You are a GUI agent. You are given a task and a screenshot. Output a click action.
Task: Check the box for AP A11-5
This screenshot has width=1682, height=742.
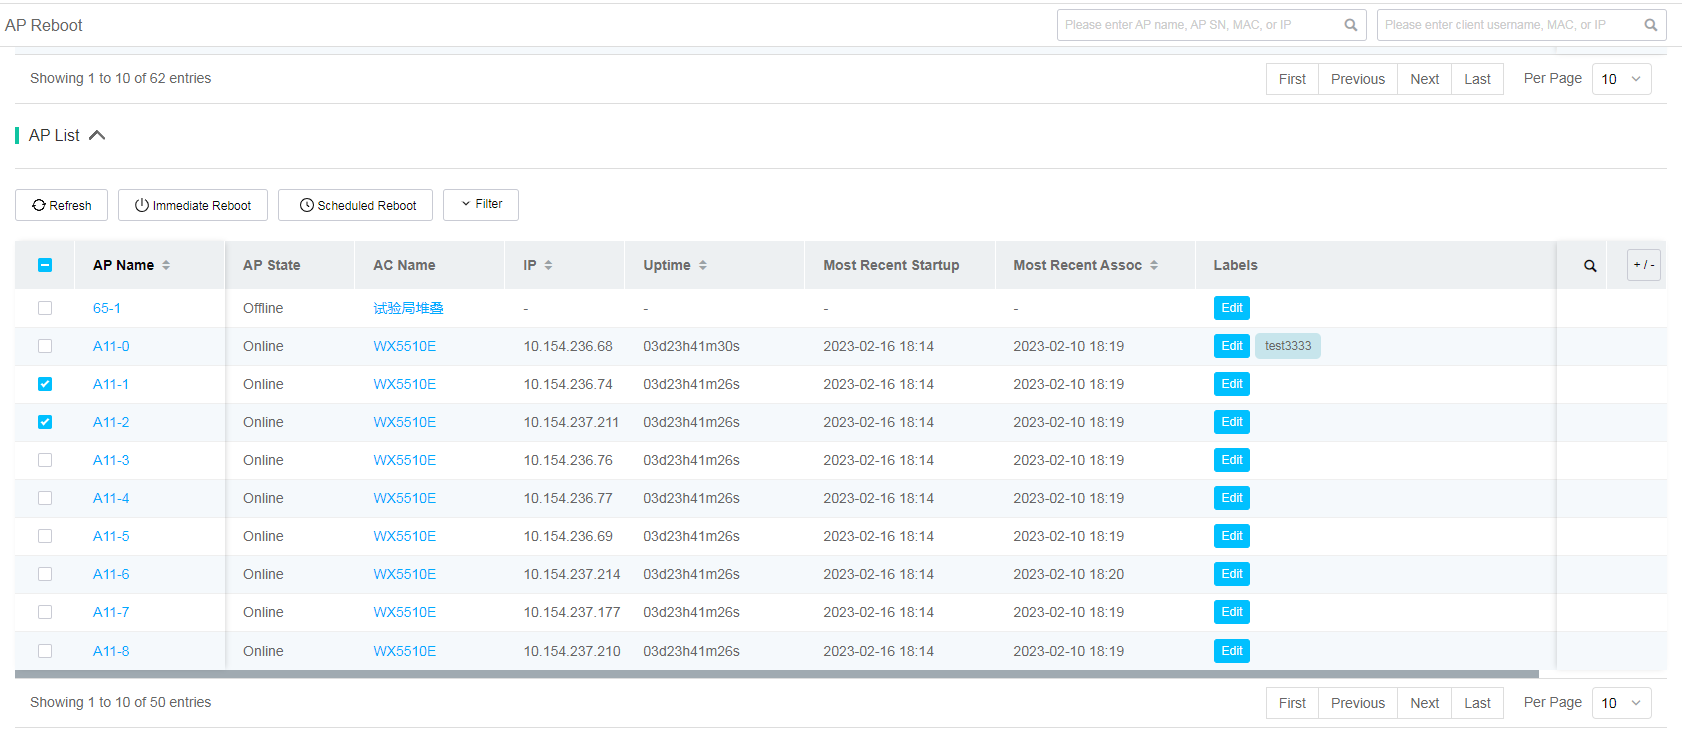(x=45, y=536)
